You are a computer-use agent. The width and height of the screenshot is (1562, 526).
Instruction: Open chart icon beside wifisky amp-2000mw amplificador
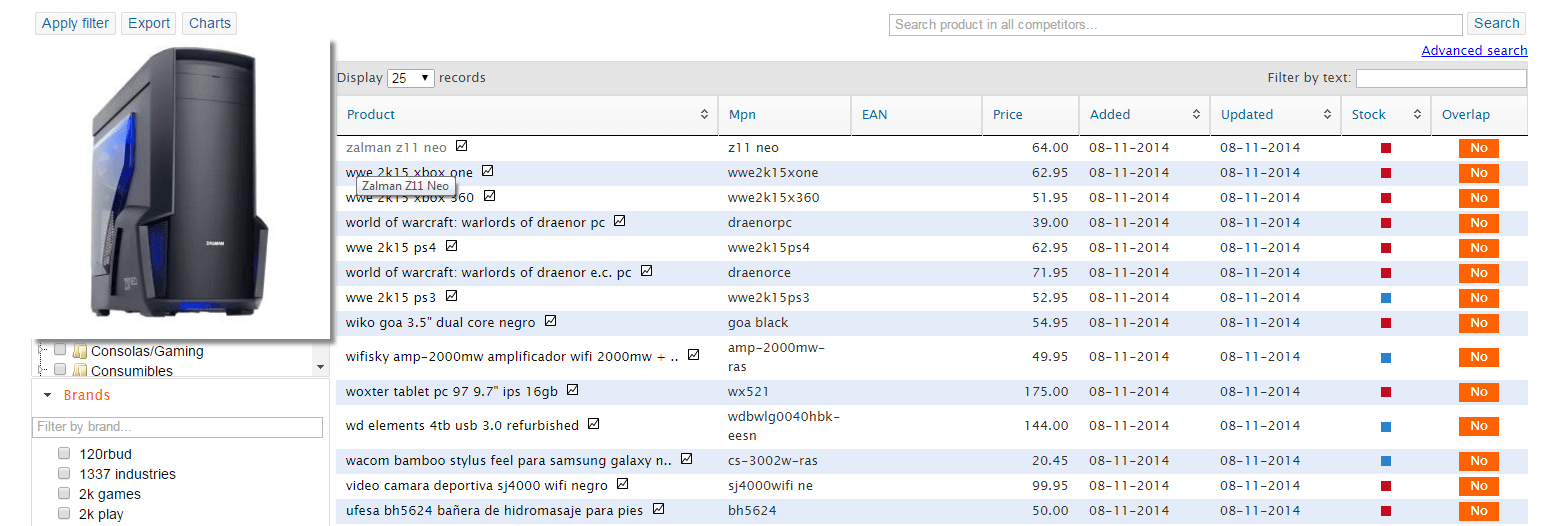pyautogui.click(x=693, y=355)
